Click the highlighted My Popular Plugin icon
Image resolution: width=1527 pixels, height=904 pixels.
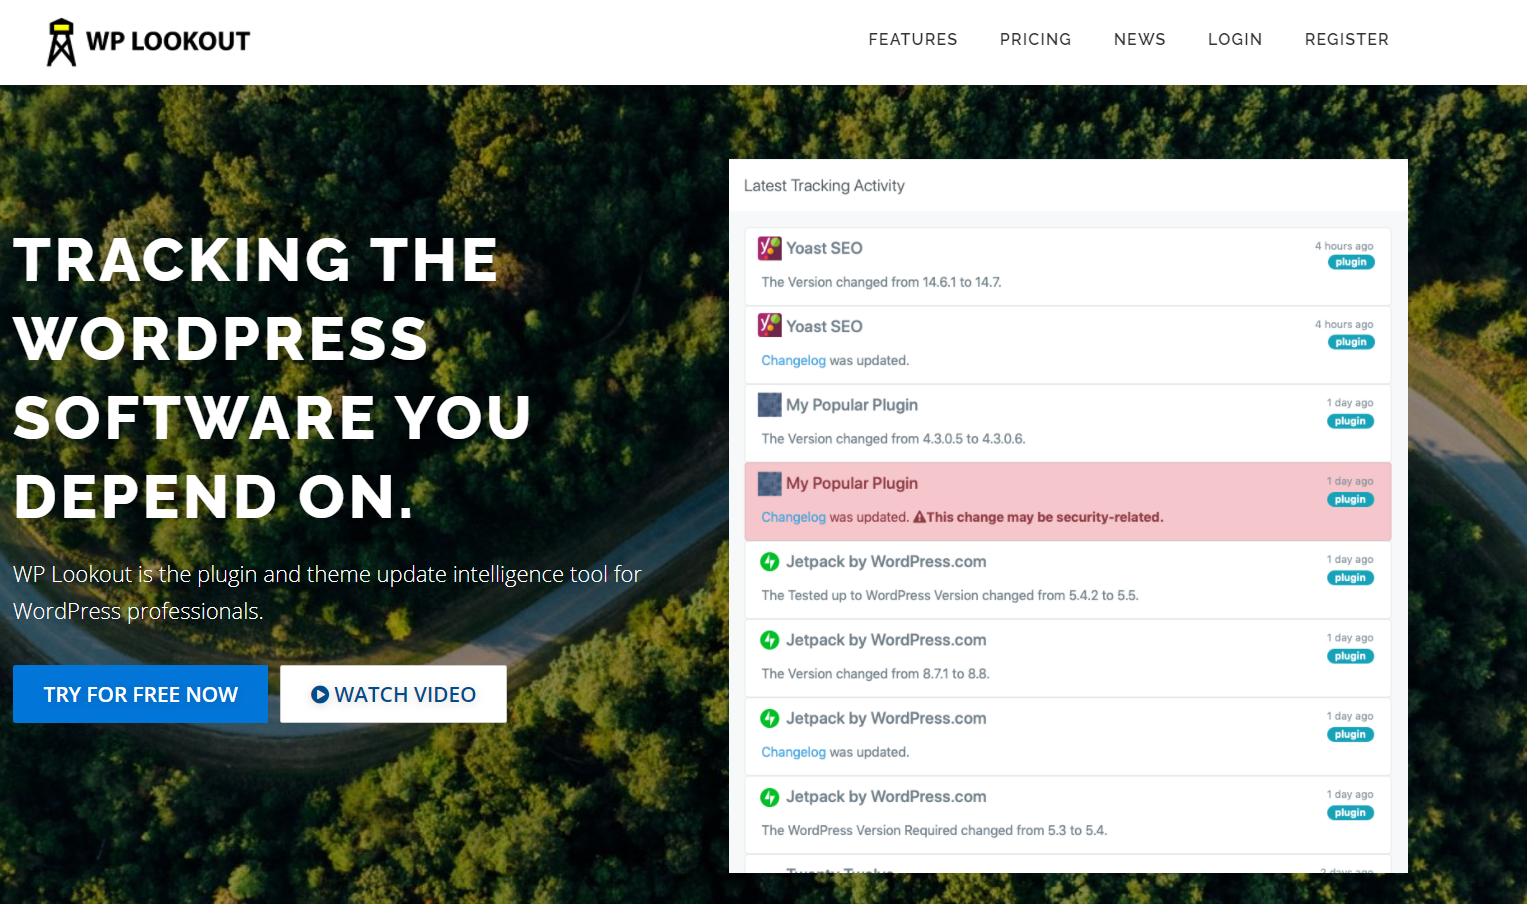(769, 483)
